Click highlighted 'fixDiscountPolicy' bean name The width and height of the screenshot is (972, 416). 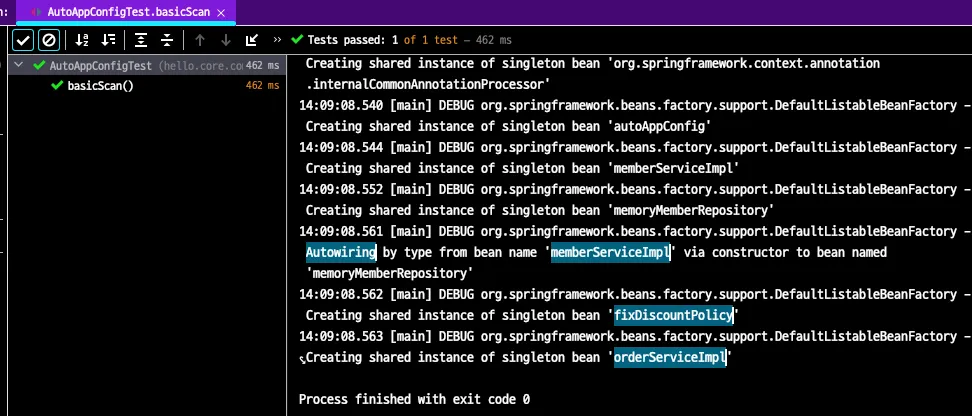(673, 315)
